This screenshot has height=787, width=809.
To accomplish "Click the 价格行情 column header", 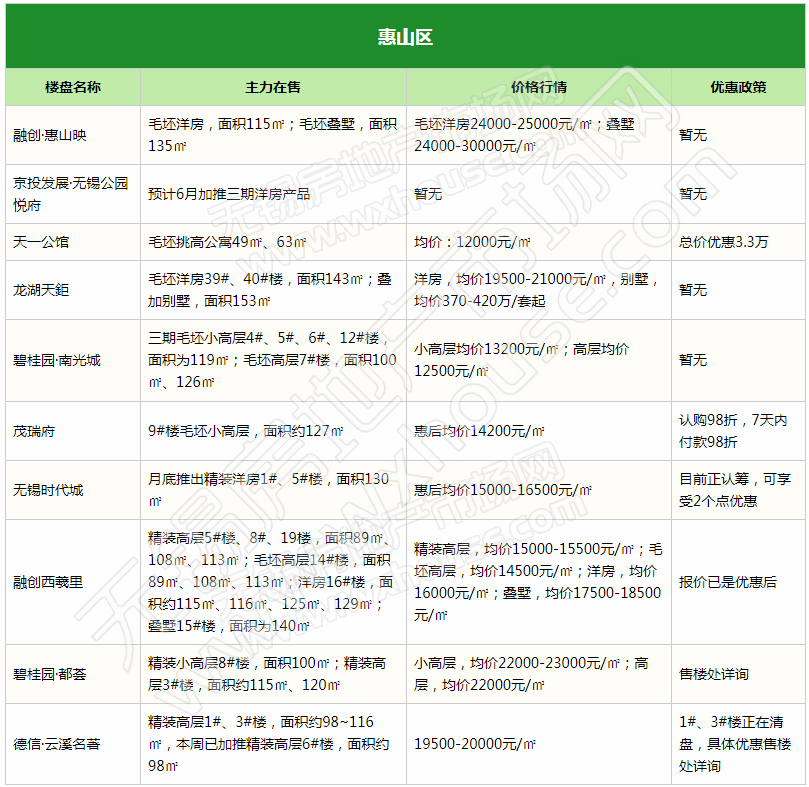I will (538, 87).
